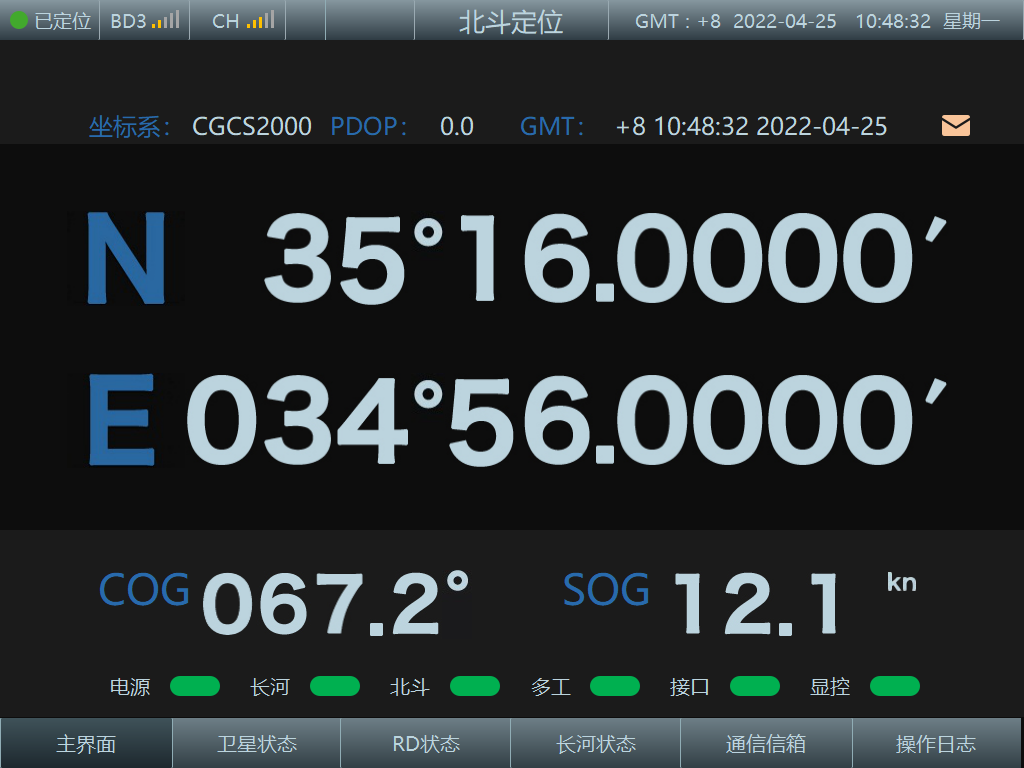Click the COG label
The image size is (1024, 768).
(x=144, y=589)
